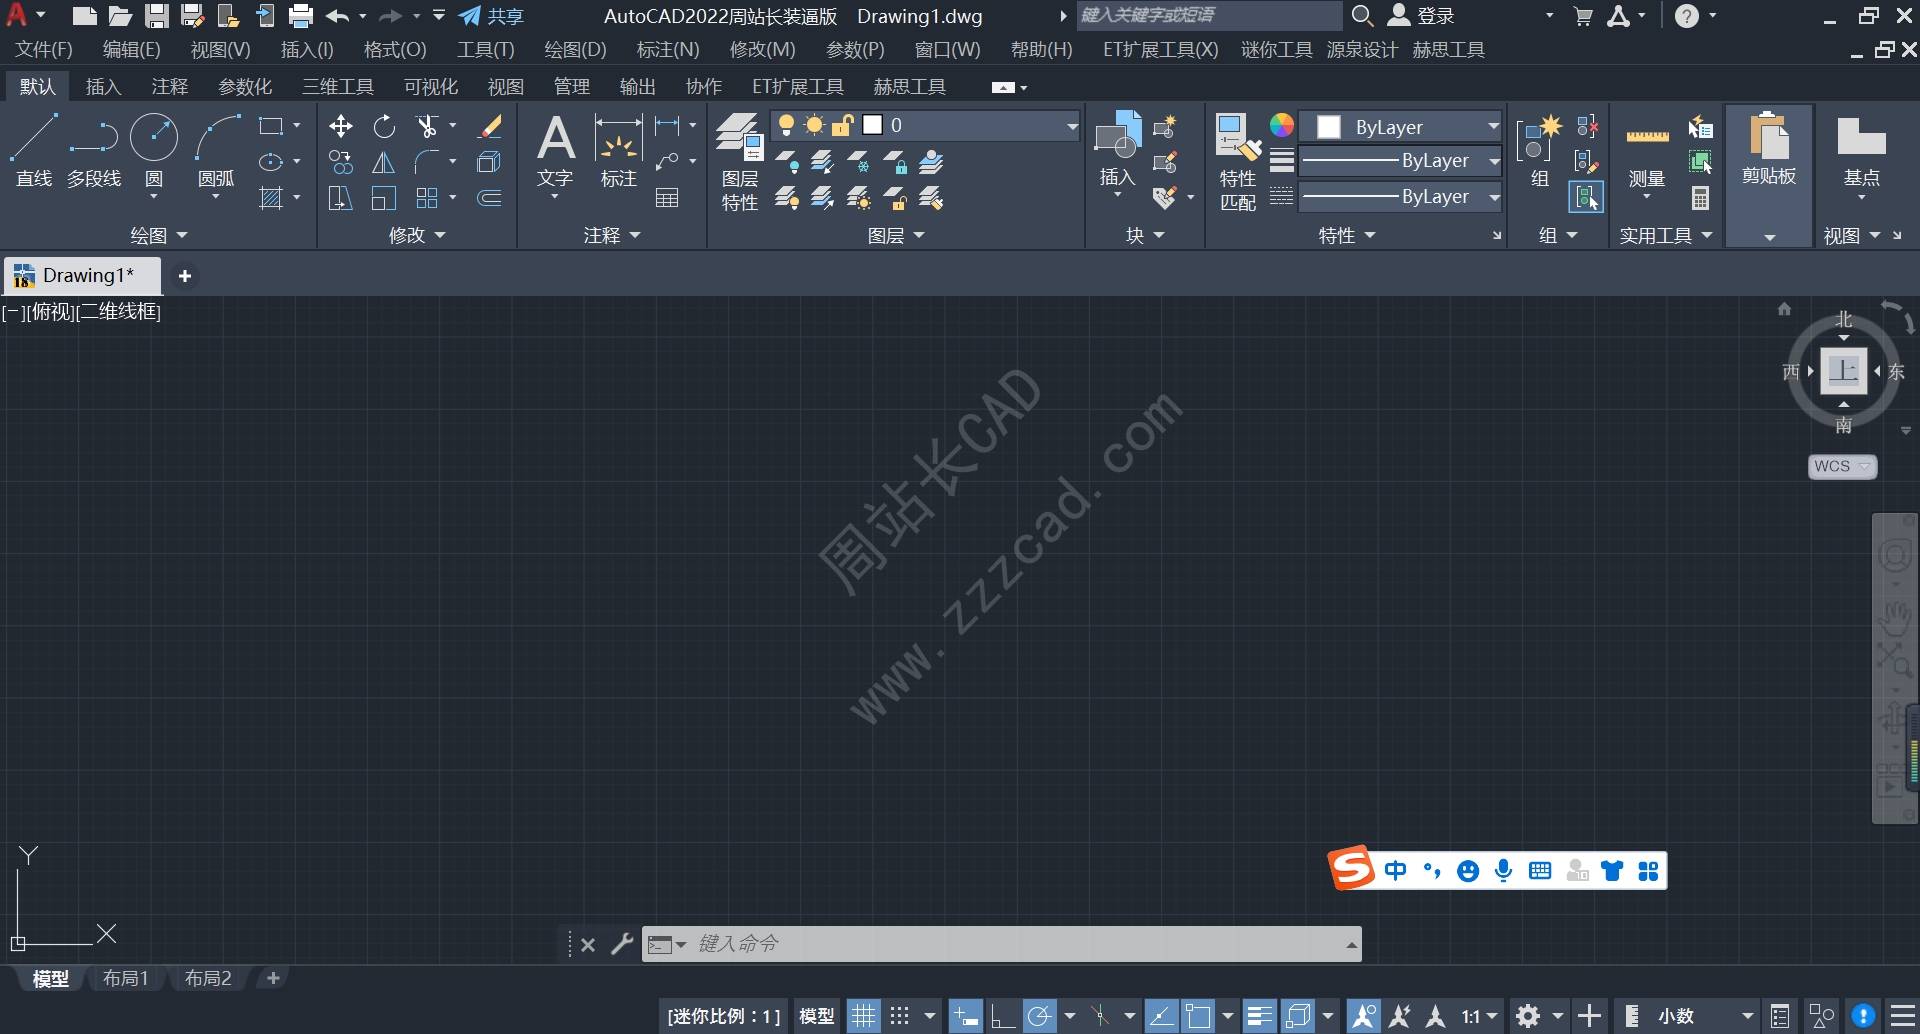Expand the Modify (修改) panel
Viewport: 1920px width, 1034px height.
[417, 235]
